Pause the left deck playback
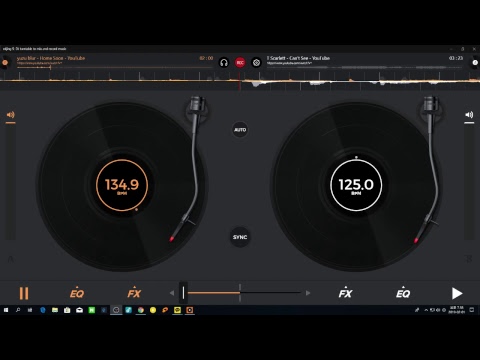The image size is (480, 360). tap(24, 293)
